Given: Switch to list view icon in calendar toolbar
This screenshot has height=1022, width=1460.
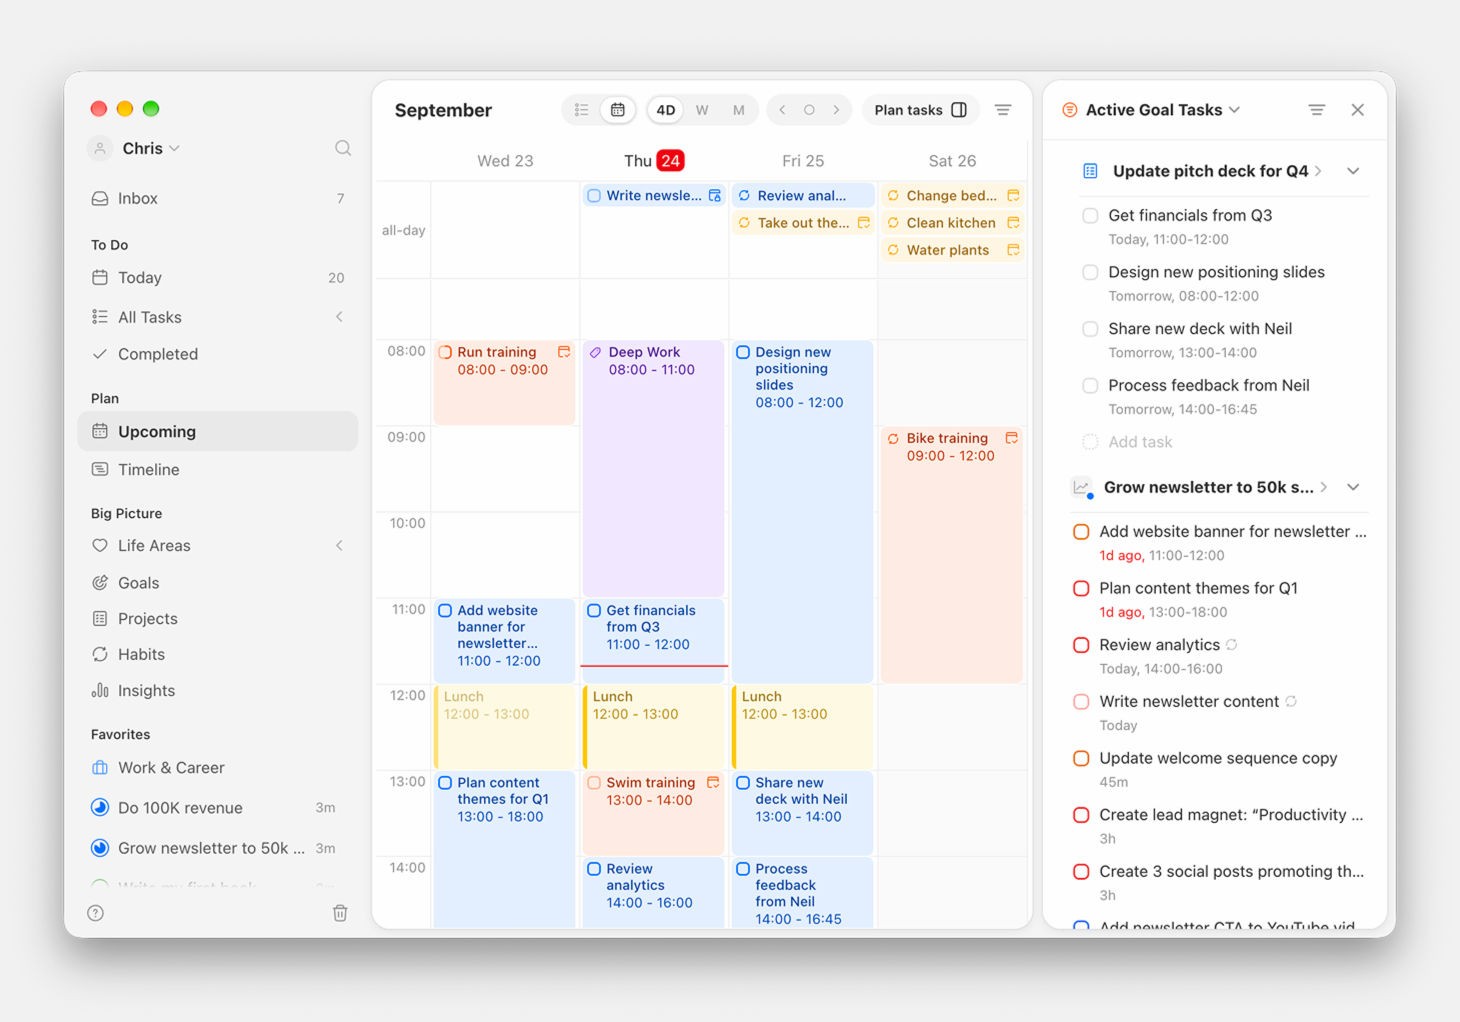Looking at the screenshot, I should pyautogui.click(x=581, y=110).
